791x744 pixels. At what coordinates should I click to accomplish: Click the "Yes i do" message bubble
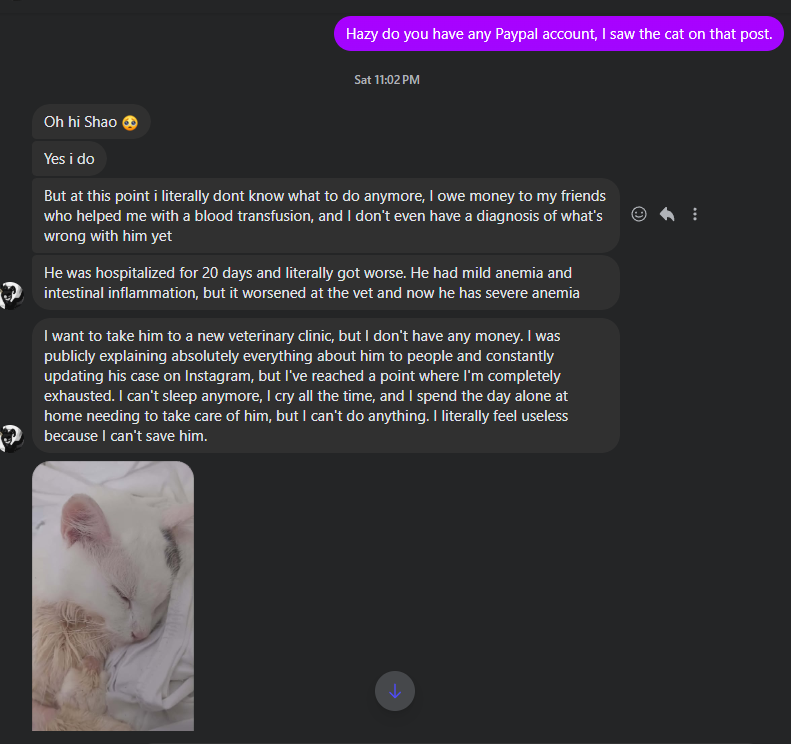pos(69,159)
